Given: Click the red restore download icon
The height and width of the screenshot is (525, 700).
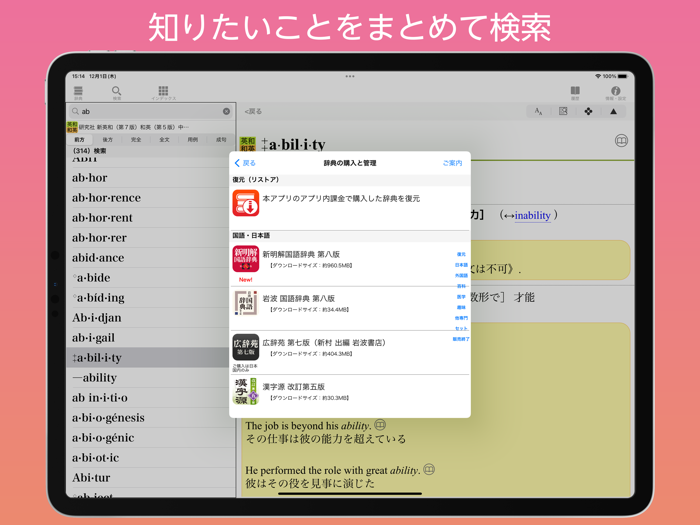Looking at the screenshot, I should [246, 203].
